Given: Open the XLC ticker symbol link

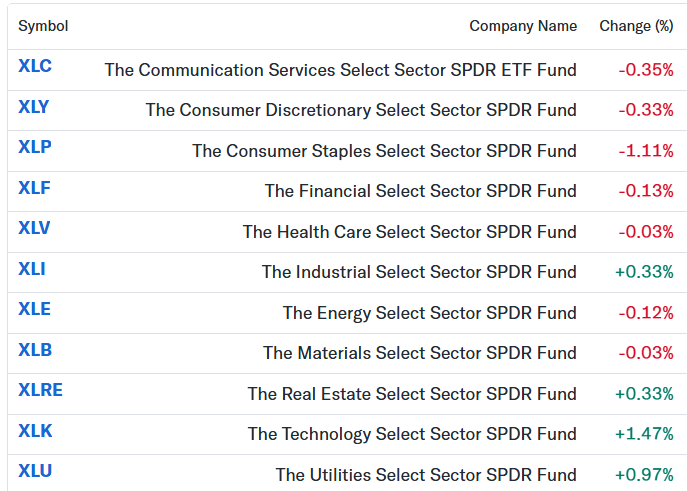Looking at the screenshot, I should point(35,66).
